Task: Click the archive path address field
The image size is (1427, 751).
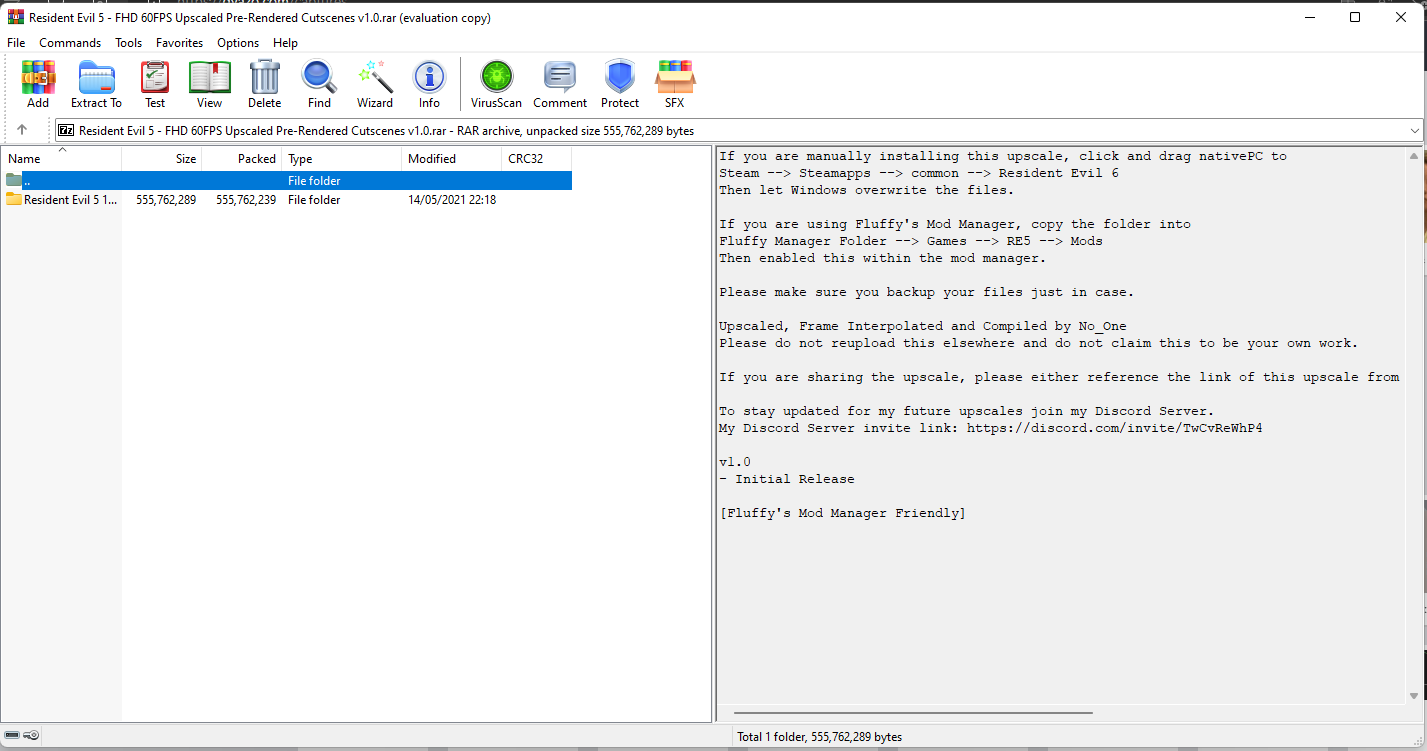Action: point(738,130)
